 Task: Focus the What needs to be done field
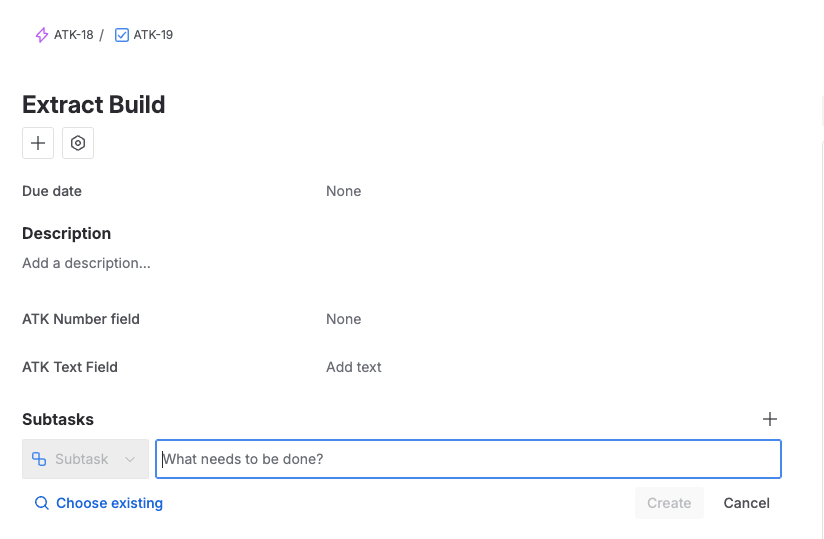(x=468, y=459)
